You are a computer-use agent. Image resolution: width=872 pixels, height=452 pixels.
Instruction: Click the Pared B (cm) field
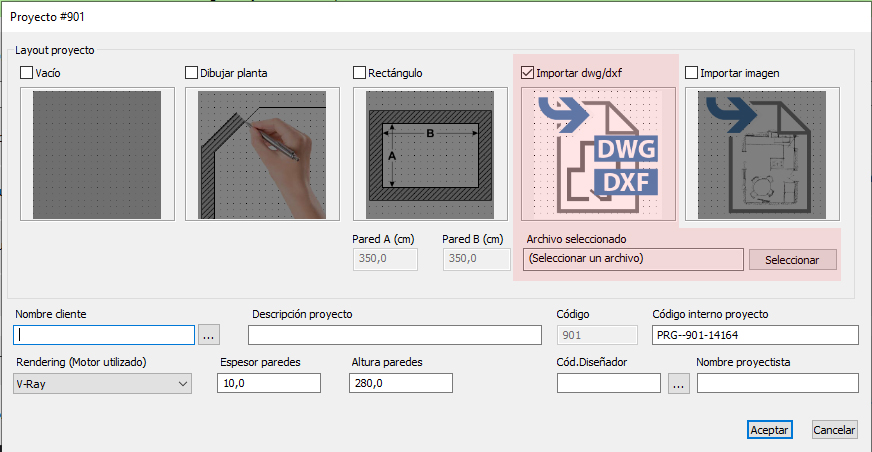[477, 259]
